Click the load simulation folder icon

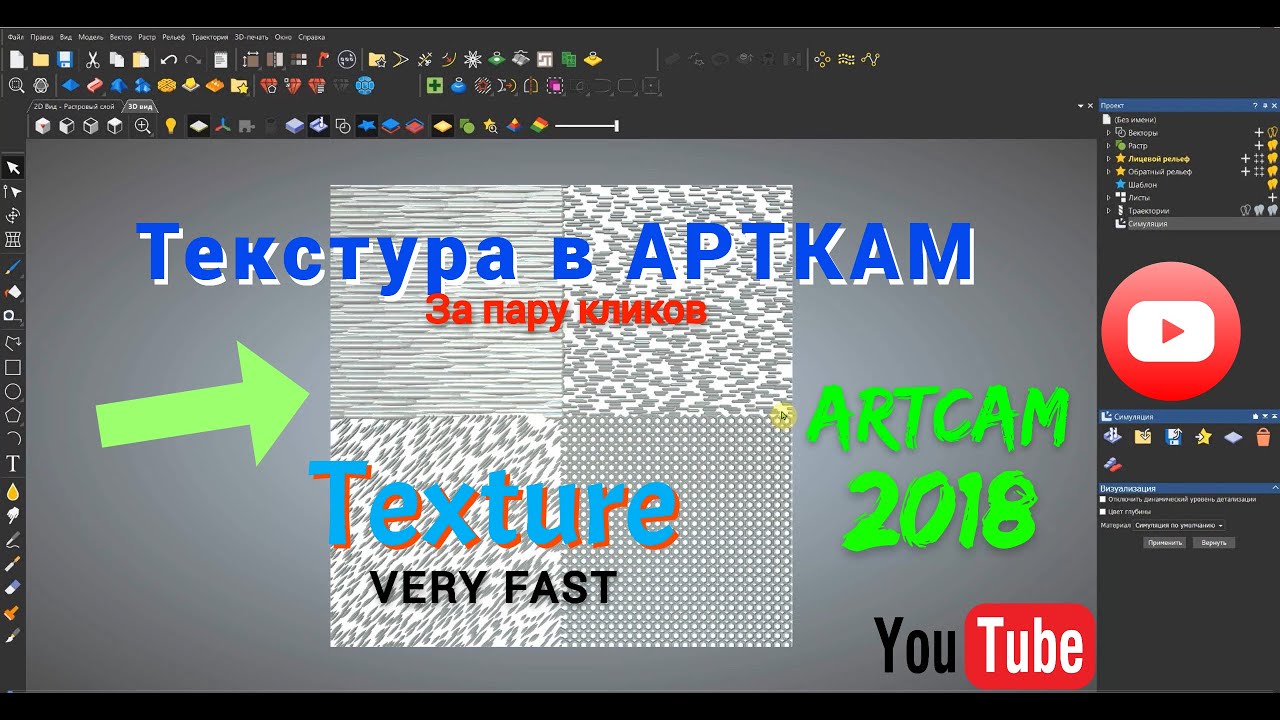(1143, 437)
